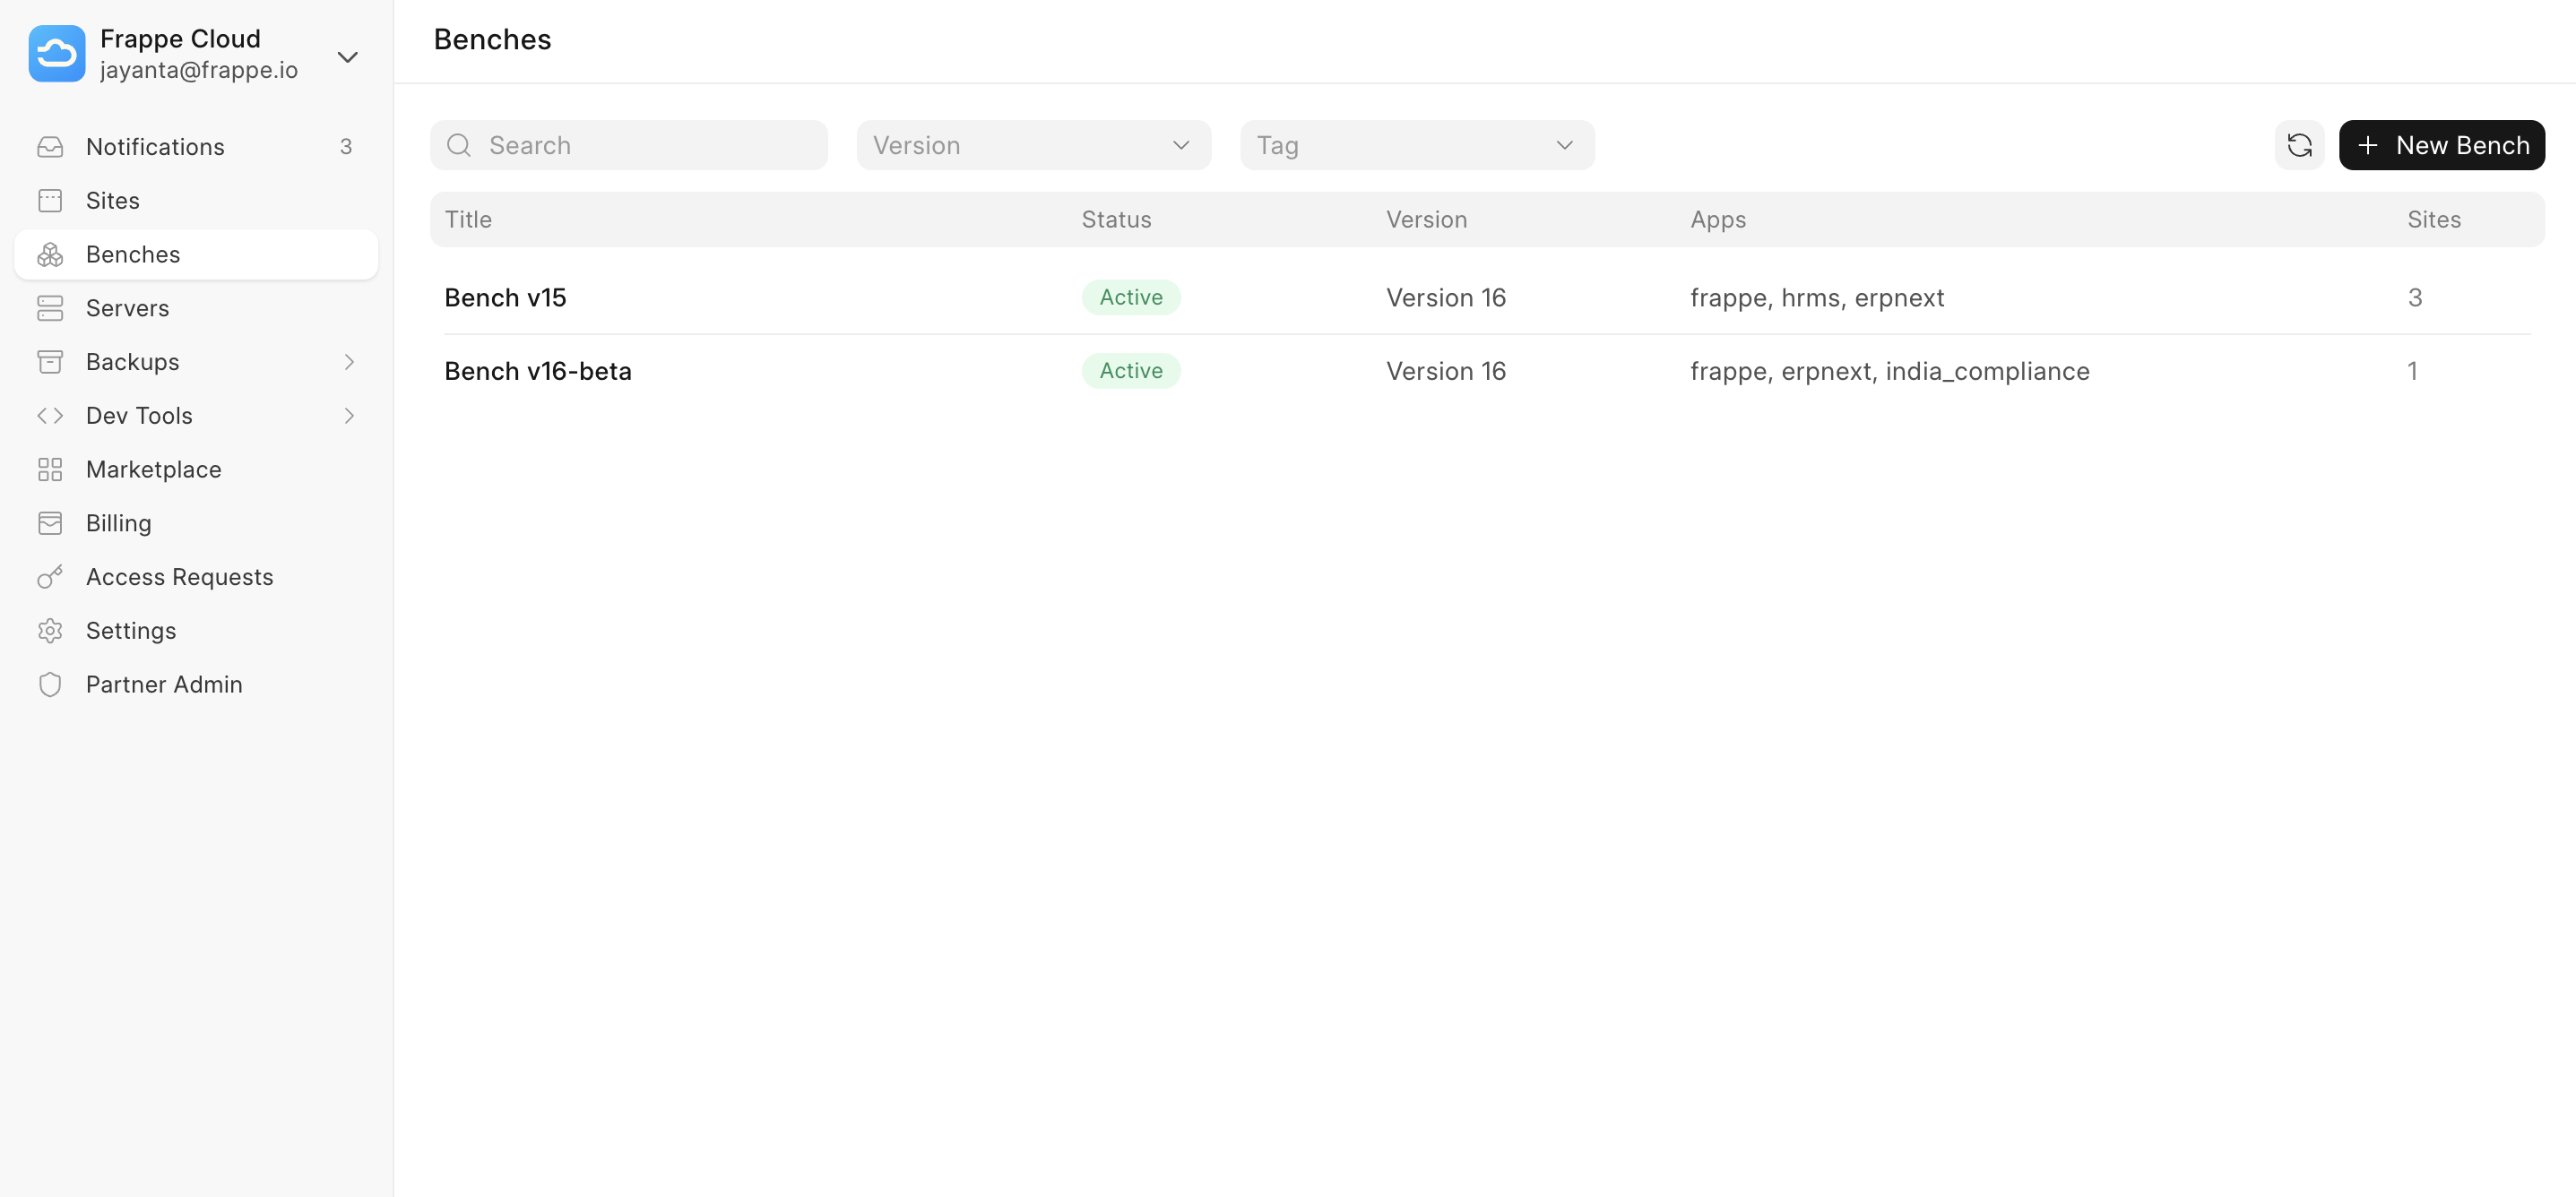Go to Sites in the sidebar
The image size is (2576, 1197).
pyautogui.click(x=113, y=201)
